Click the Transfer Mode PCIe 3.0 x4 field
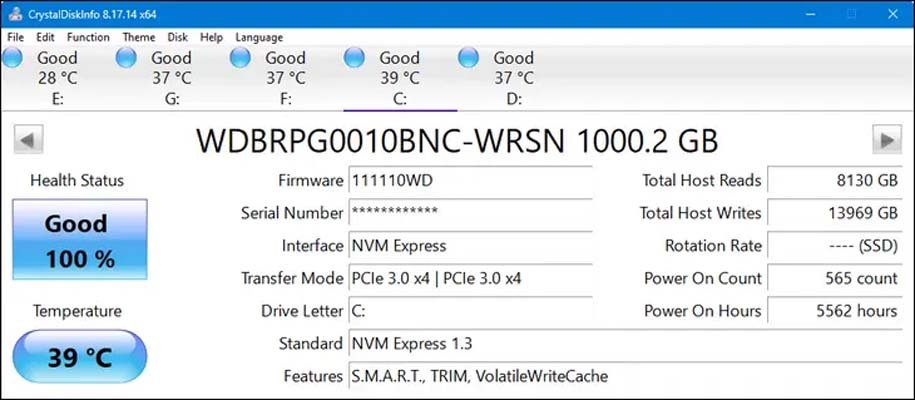 point(470,278)
